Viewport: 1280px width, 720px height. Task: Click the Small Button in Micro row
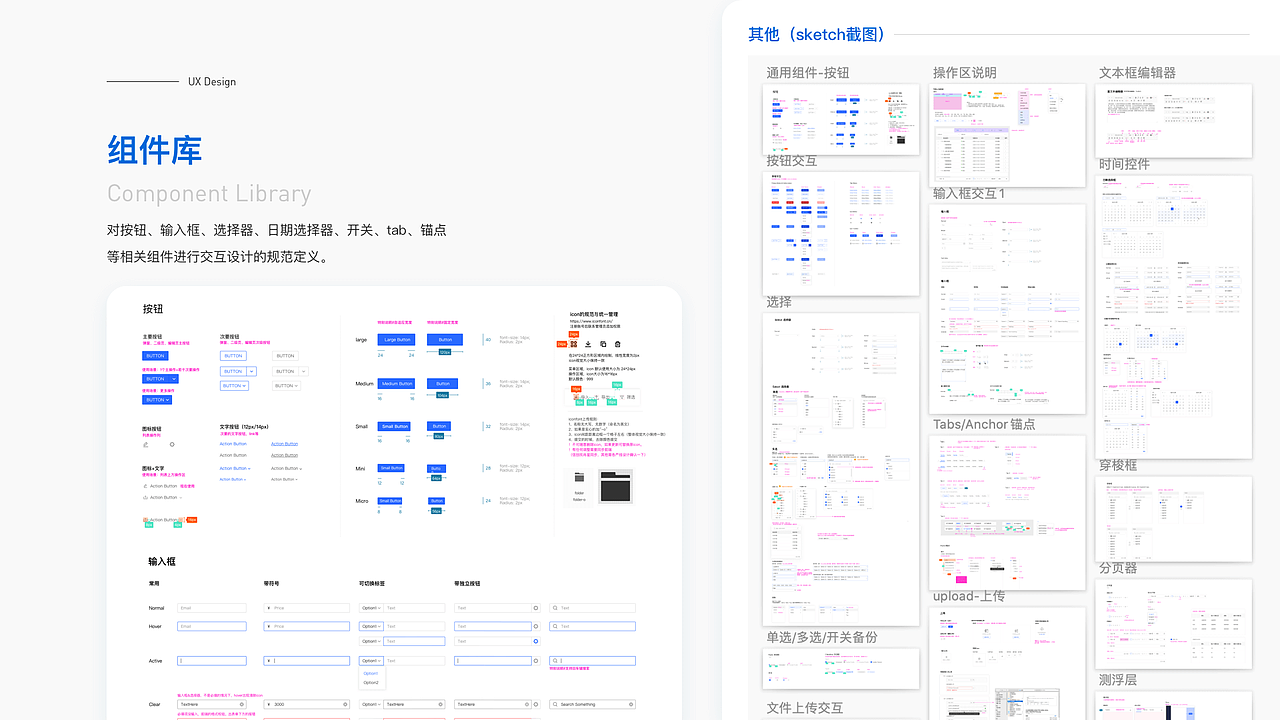[390, 501]
